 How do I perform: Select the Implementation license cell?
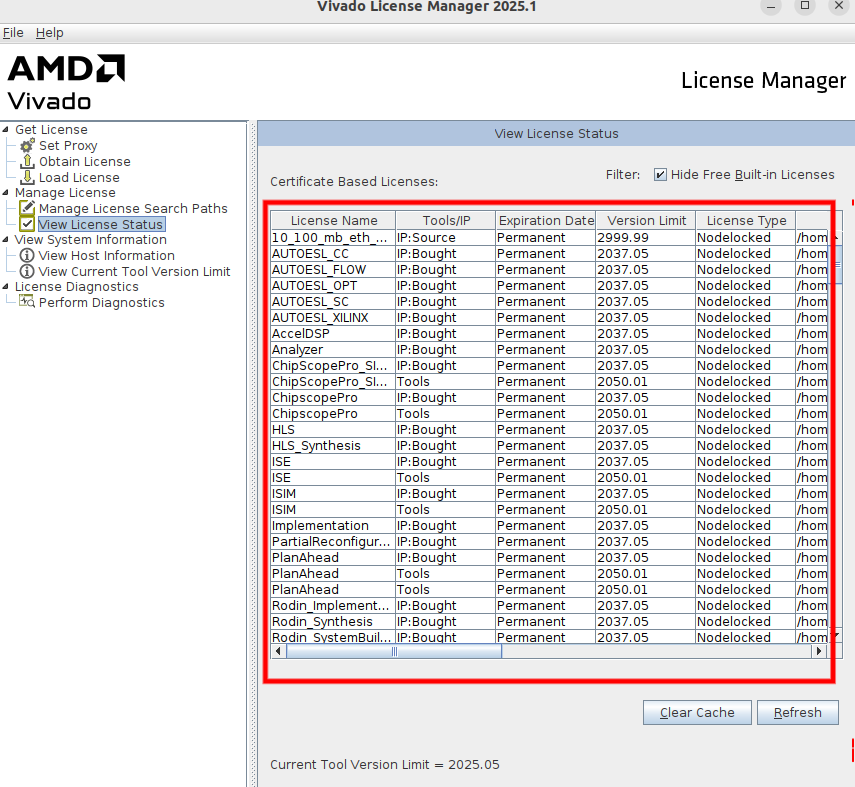pyautogui.click(x=333, y=525)
